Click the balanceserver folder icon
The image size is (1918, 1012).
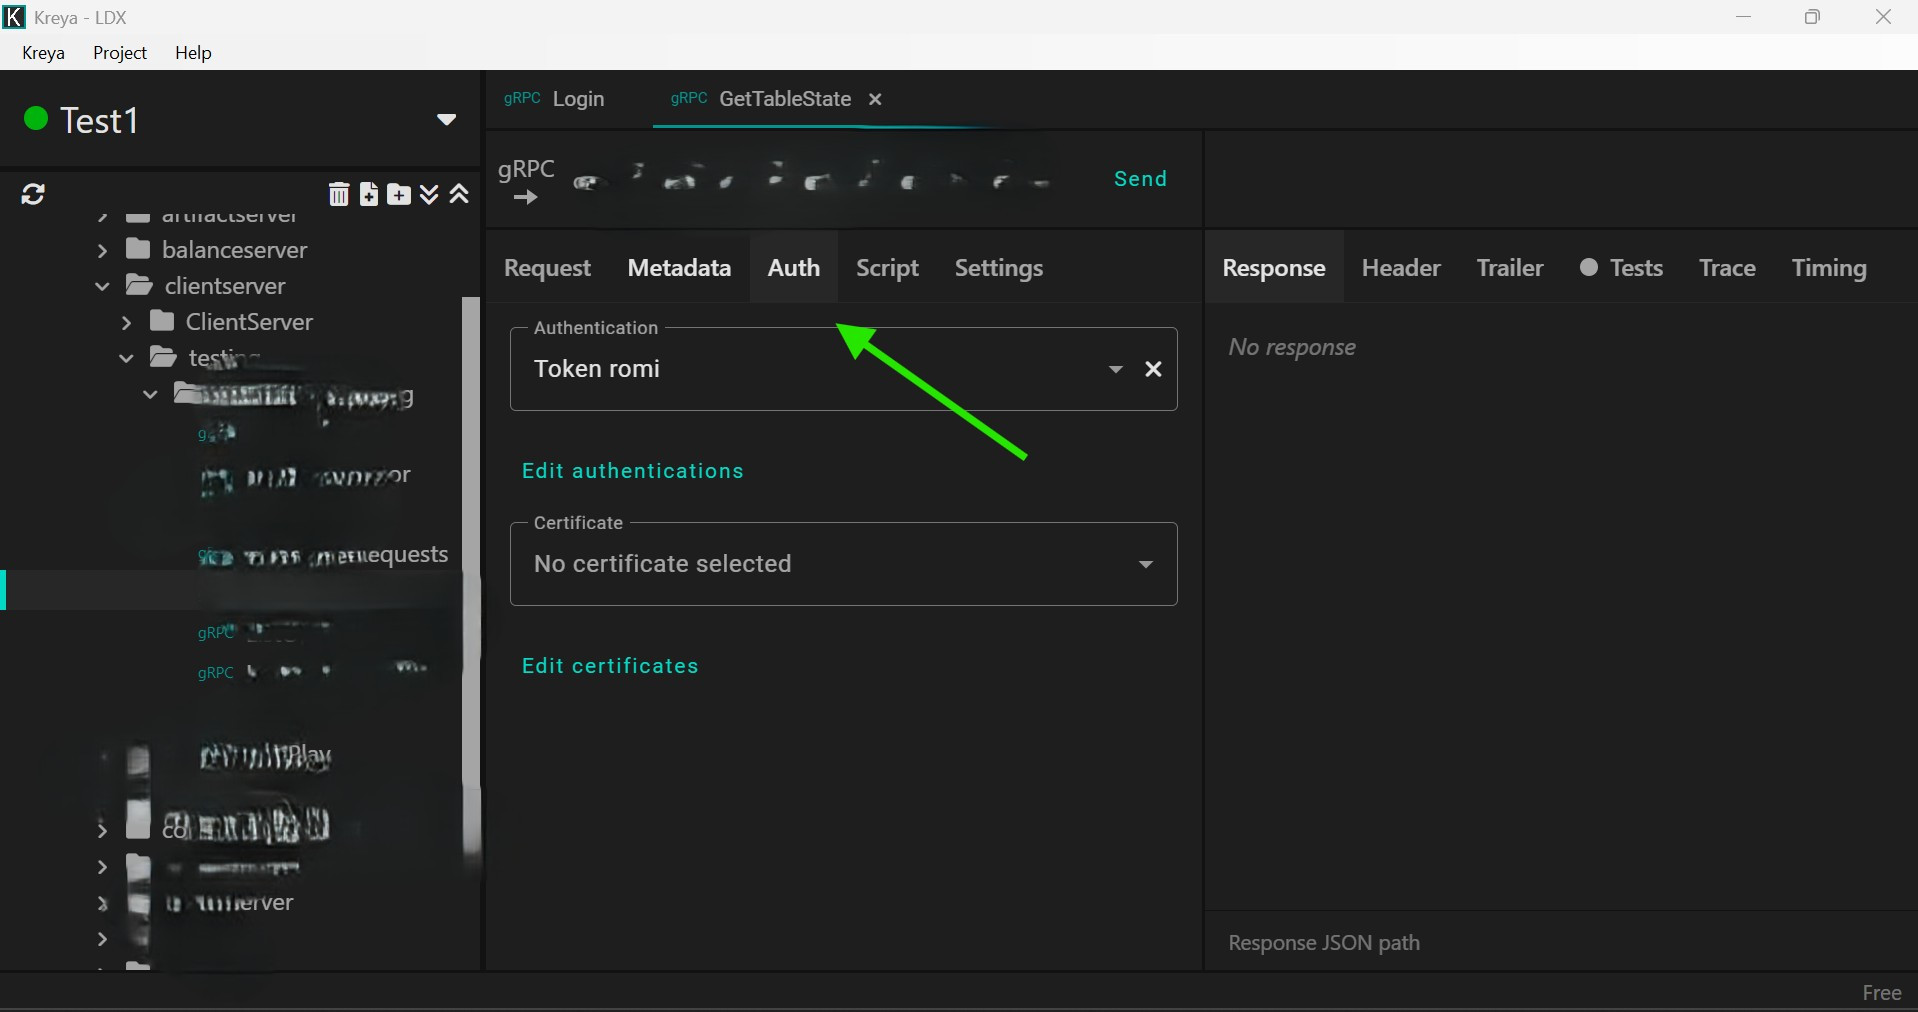tap(139, 249)
